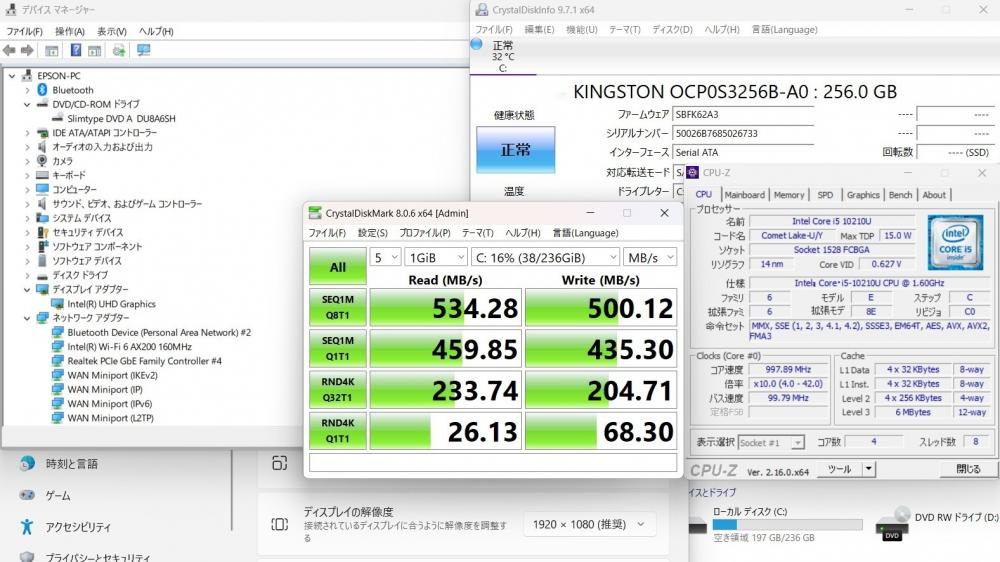Image resolution: width=1000 pixels, height=562 pixels.
Task: Open アクセシビリティ in Settings sidebar
Action: (78, 527)
